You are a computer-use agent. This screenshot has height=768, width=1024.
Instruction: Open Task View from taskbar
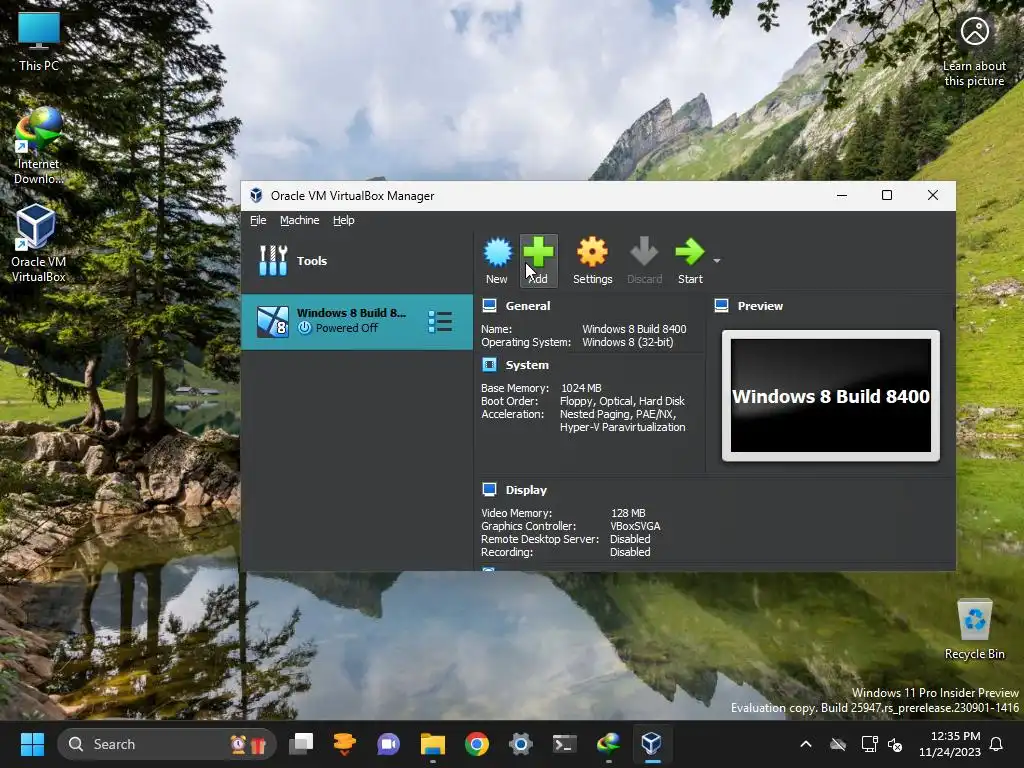(x=301, y=744)
